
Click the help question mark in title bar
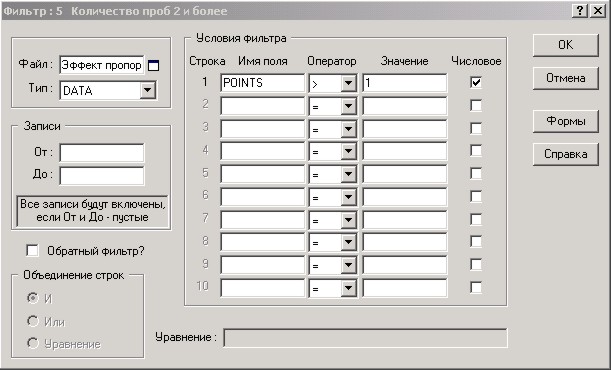point(580,11)
